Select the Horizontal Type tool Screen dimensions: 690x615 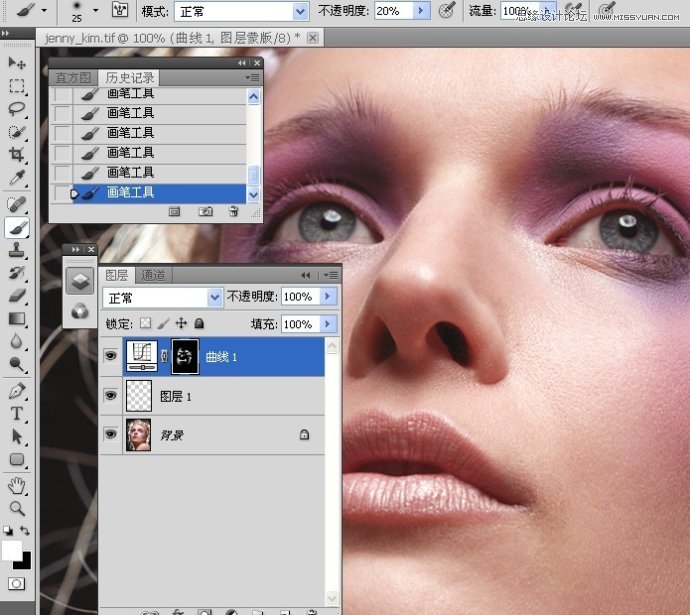coord(17,413)
